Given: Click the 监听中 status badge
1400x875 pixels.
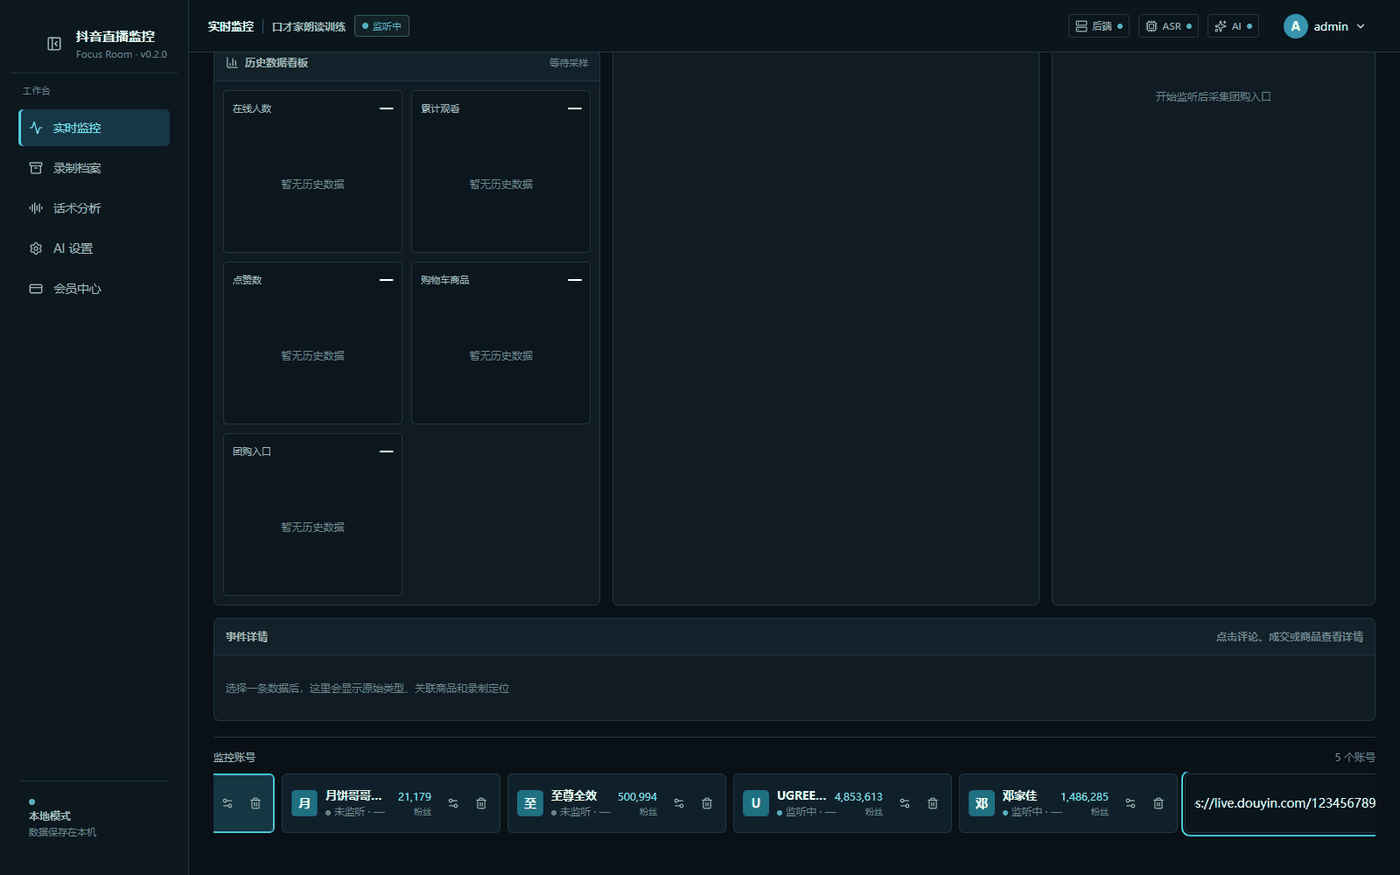Looking at the screenshot, I should click(382, 26).
